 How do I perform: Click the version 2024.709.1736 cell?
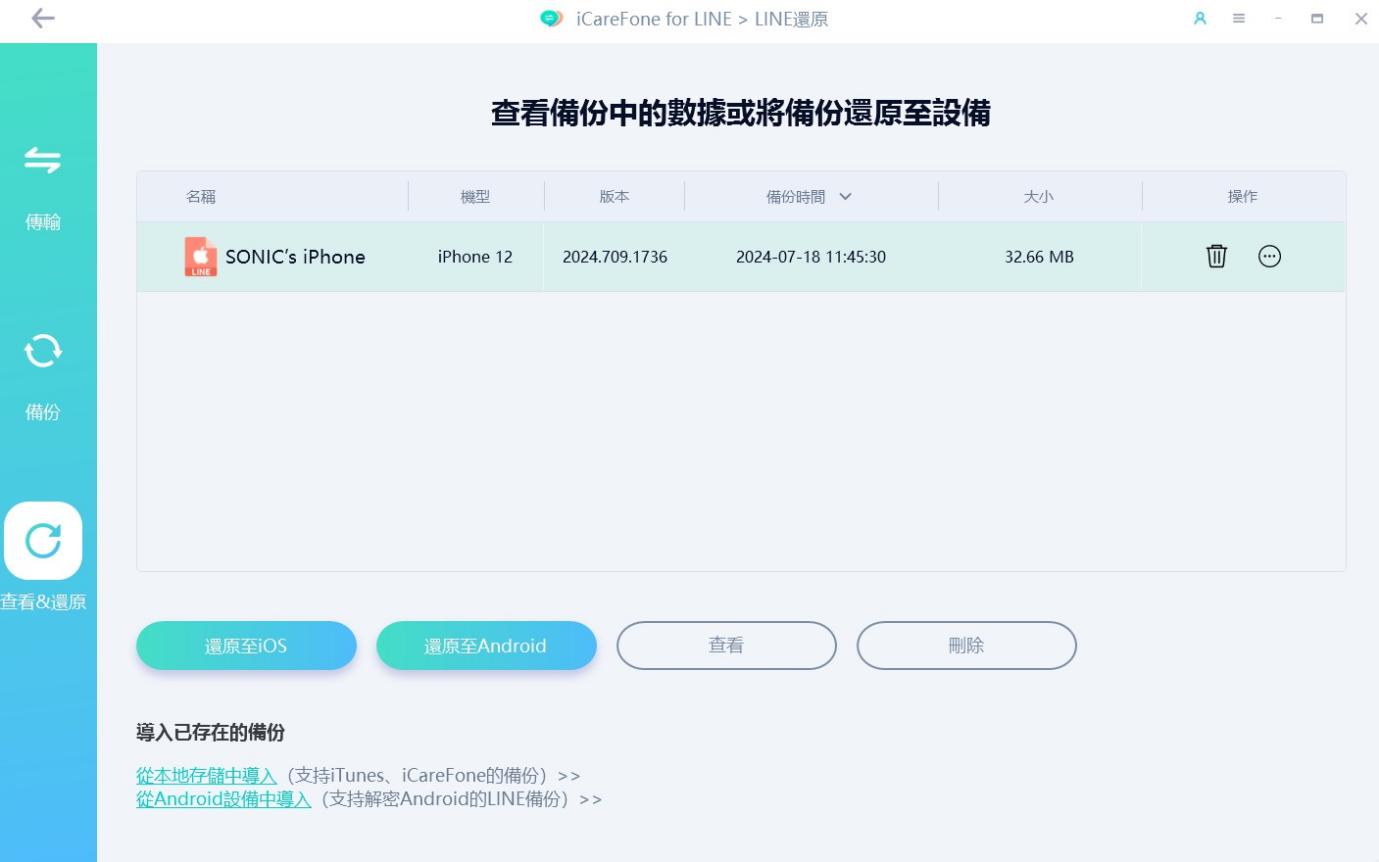point(615,257)
